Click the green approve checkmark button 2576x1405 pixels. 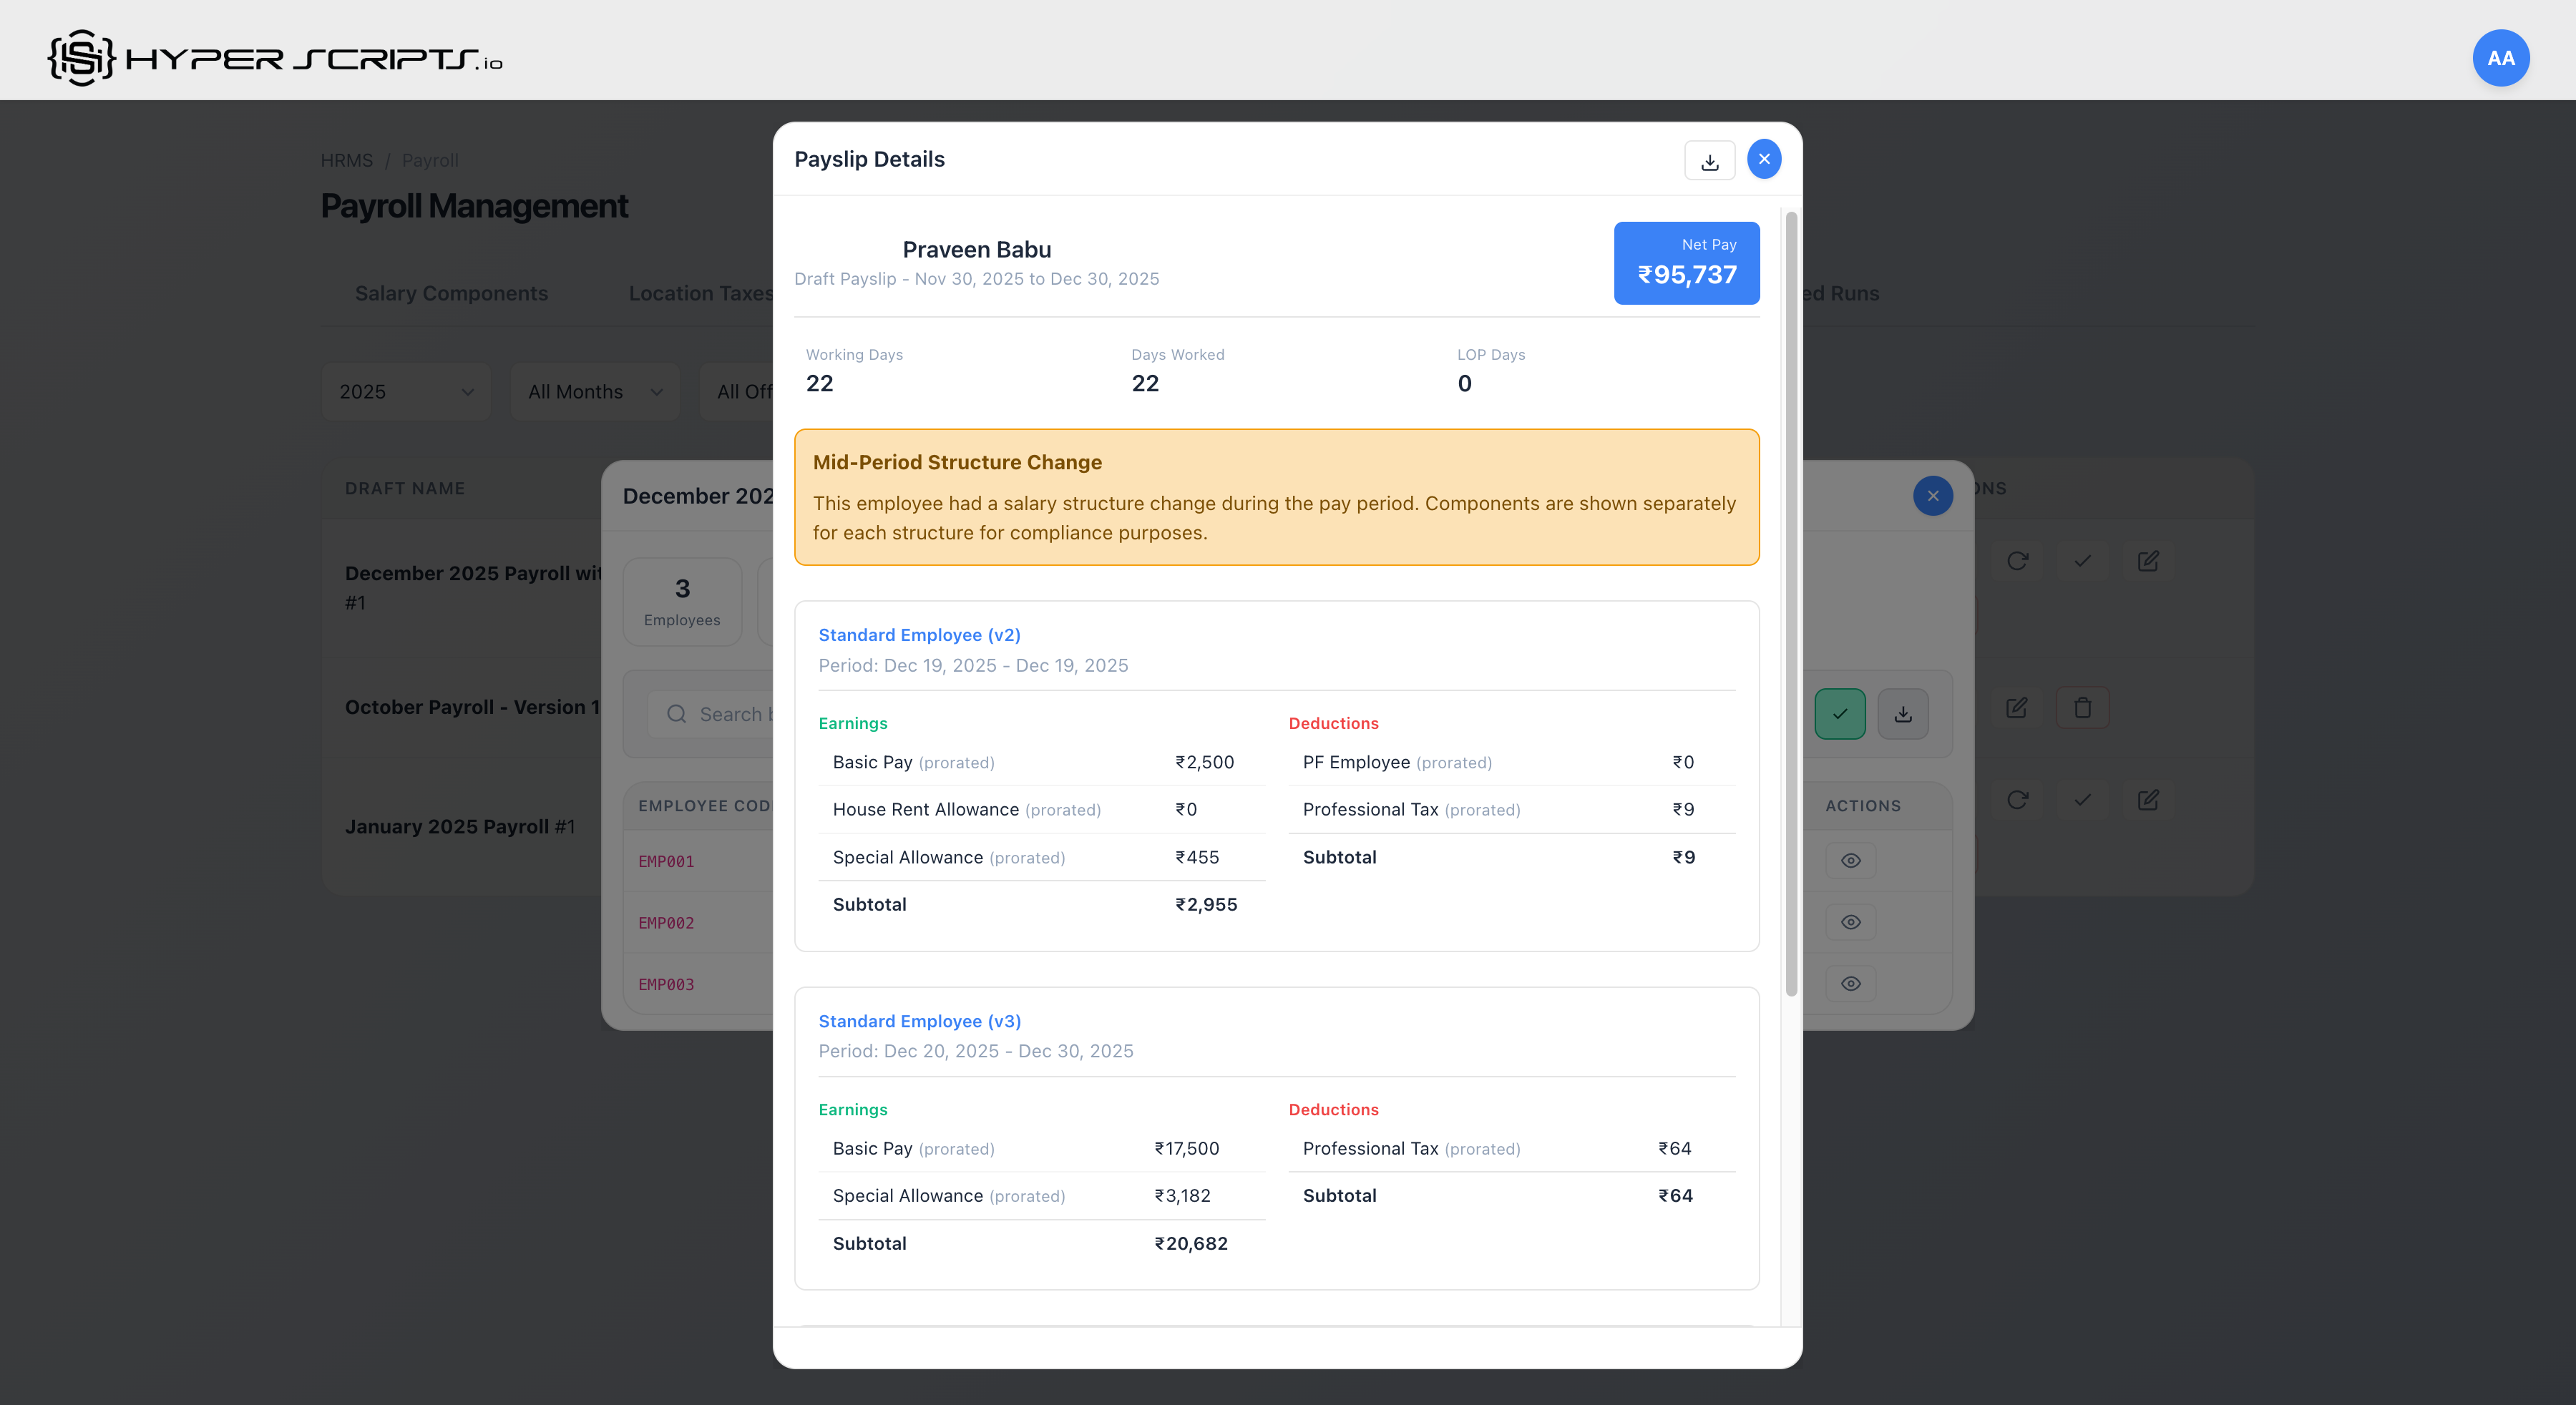tap(1839, 713)
